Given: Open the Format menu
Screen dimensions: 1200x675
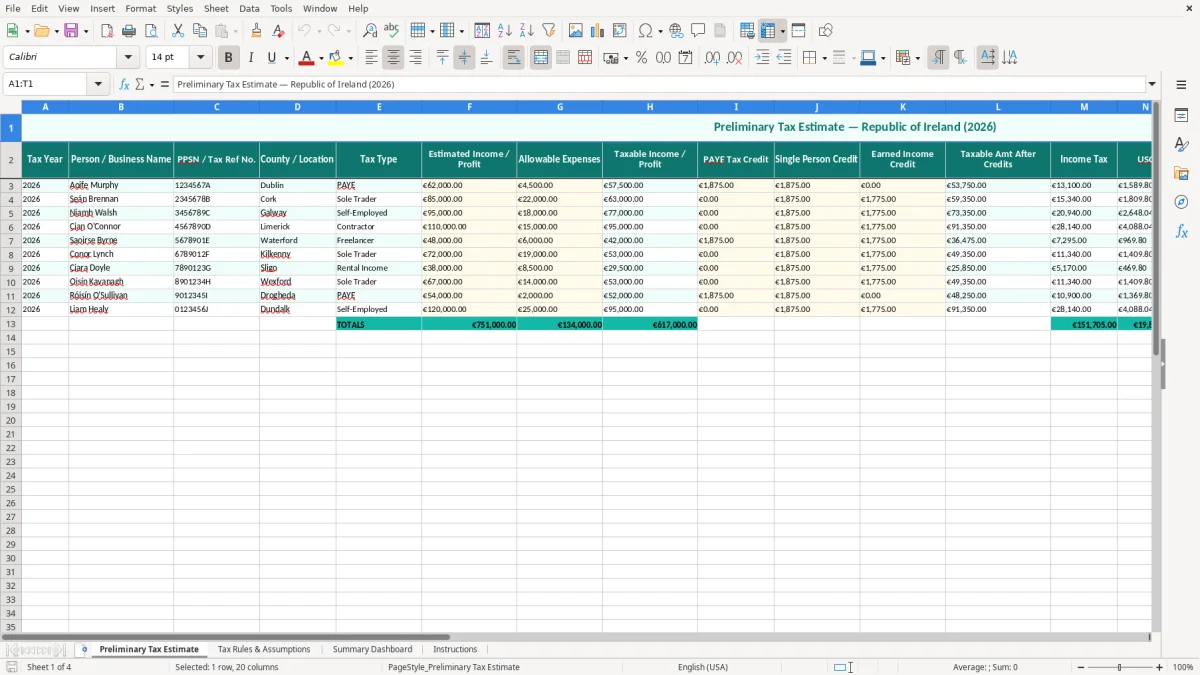Looking at the screenshot, I should [x=140, y=8].
